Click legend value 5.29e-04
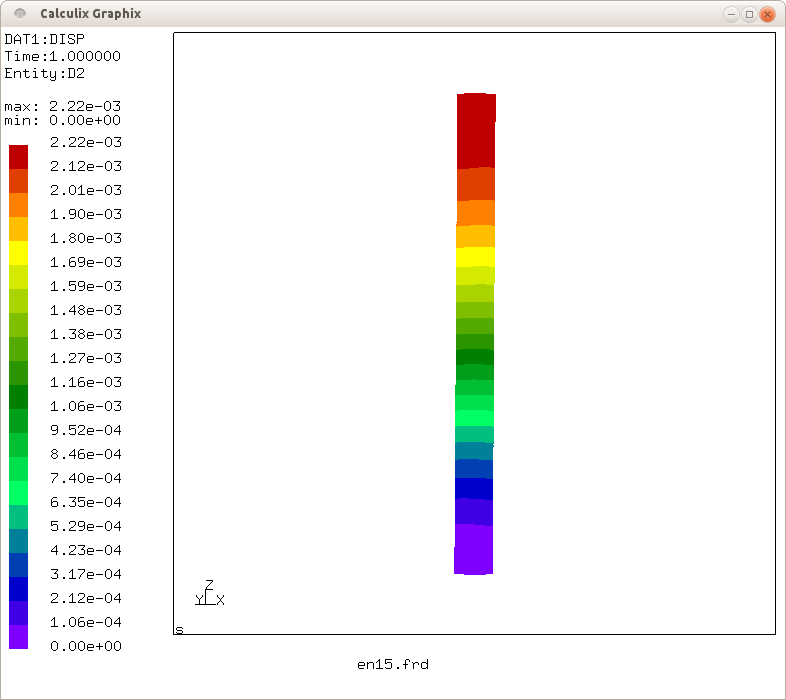 [x=86, y=527]
